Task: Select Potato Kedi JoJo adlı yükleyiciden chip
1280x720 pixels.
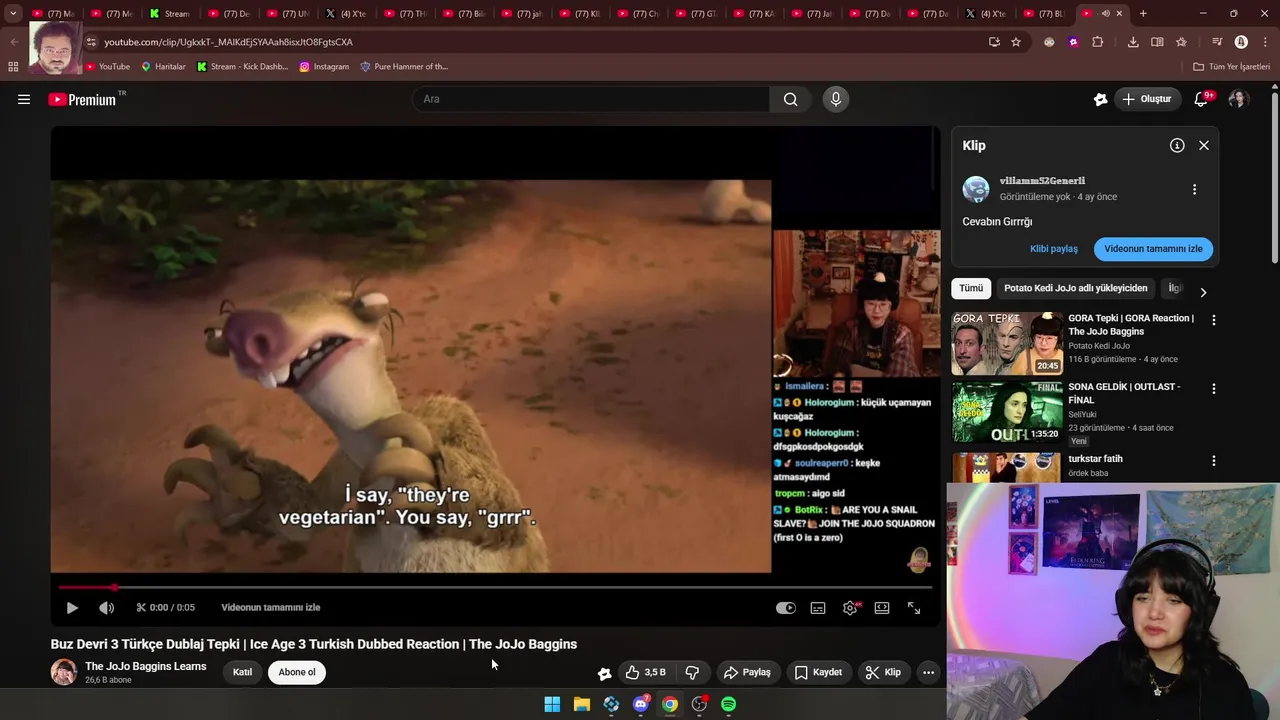Action: [1076, 288]
